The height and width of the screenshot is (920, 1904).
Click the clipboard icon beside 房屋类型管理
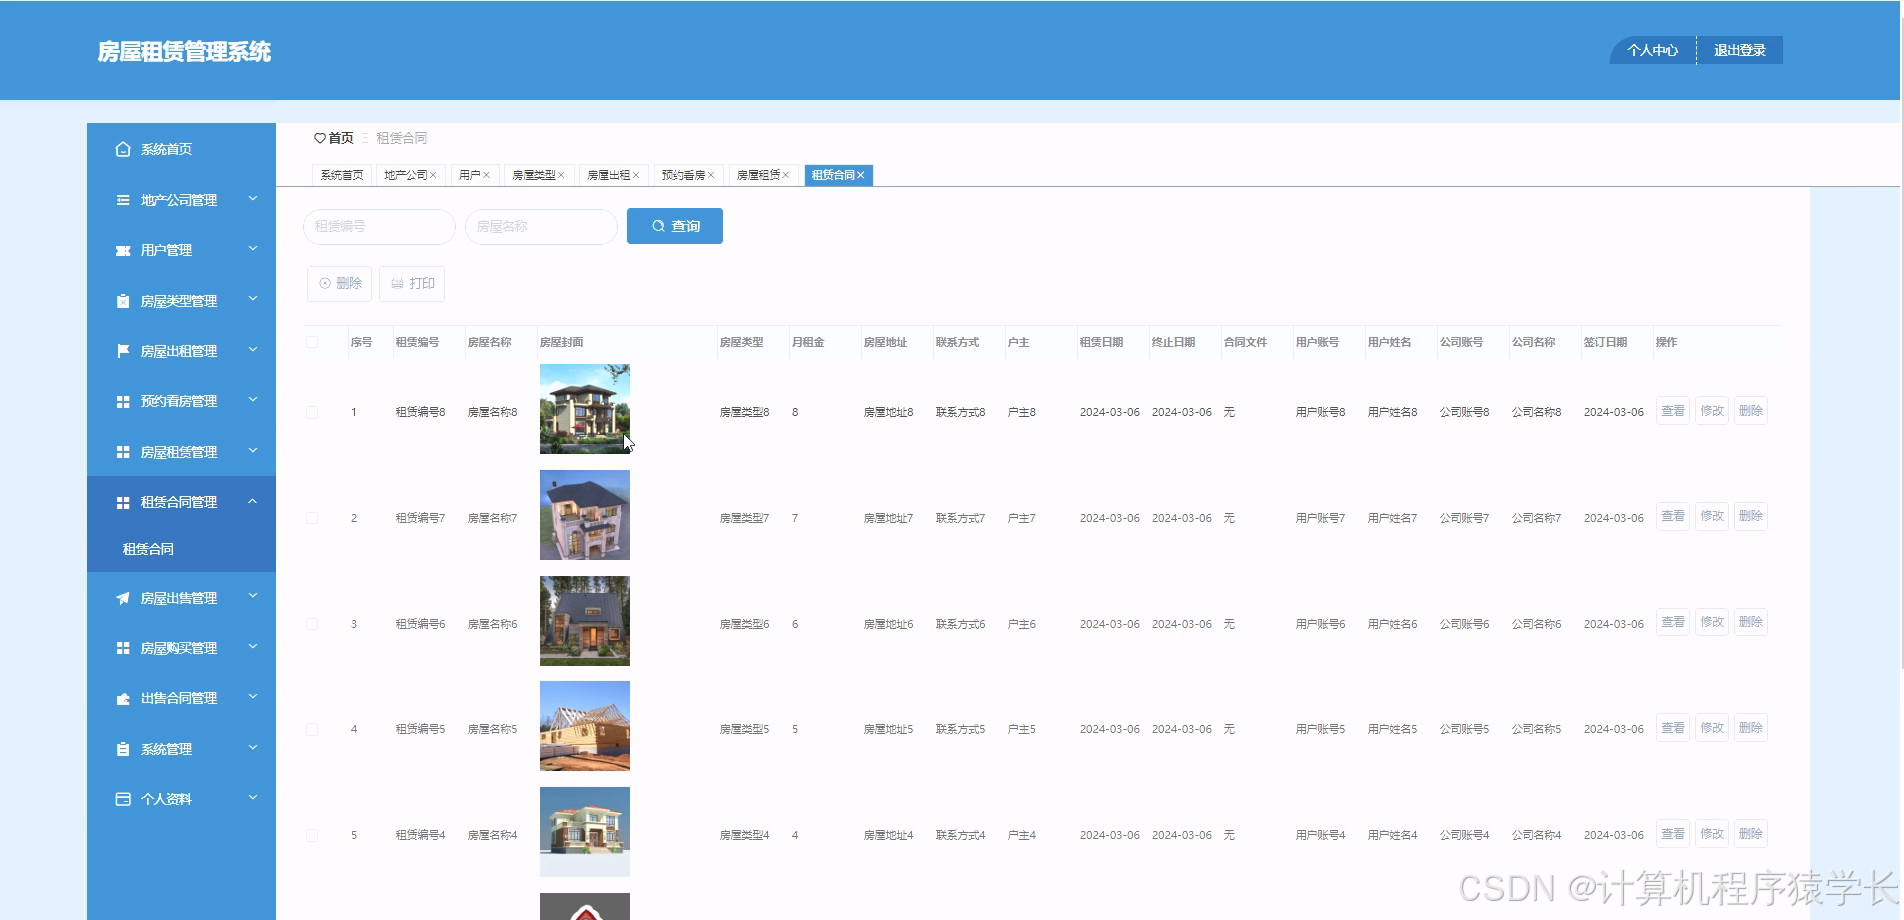[123, 301]
